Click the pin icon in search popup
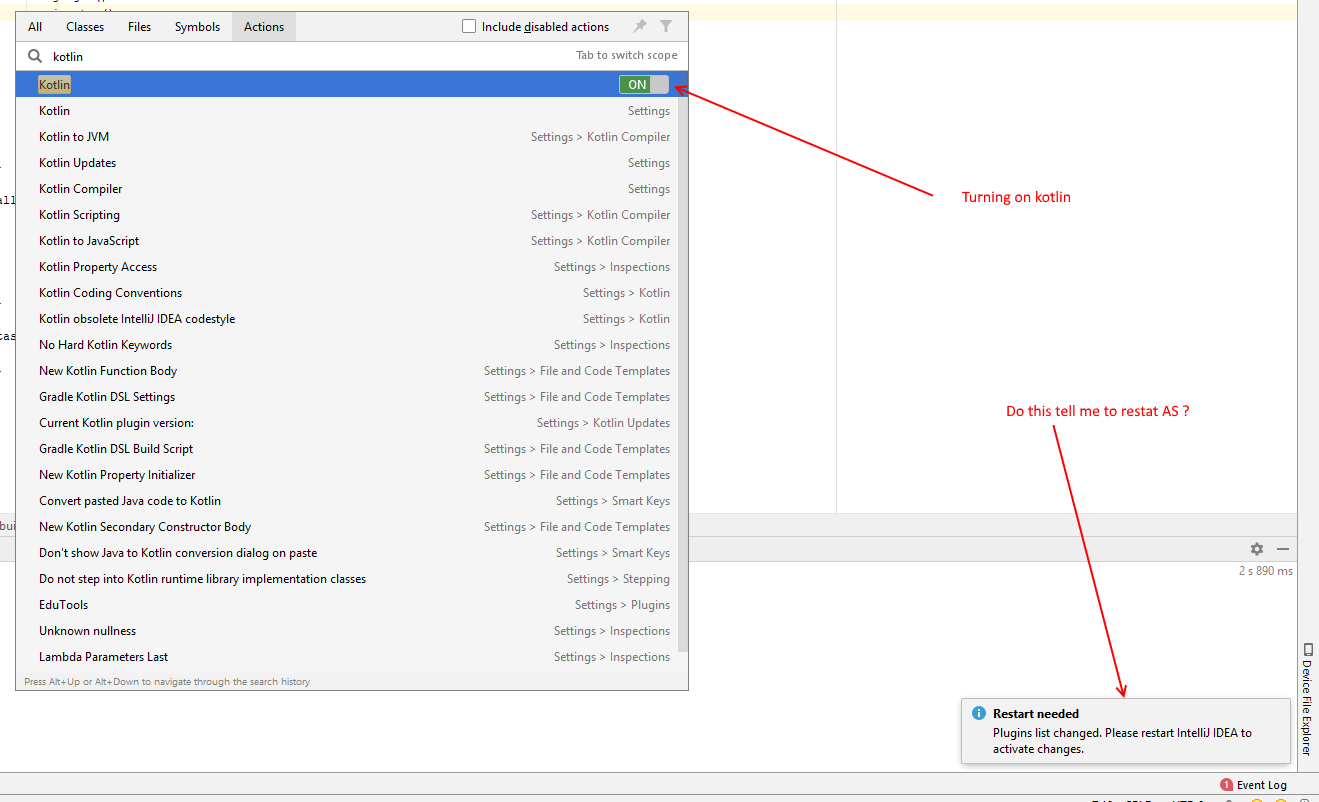Image resolution: width=1319 pixels, height=802 pixels. [x=640, y=27]
